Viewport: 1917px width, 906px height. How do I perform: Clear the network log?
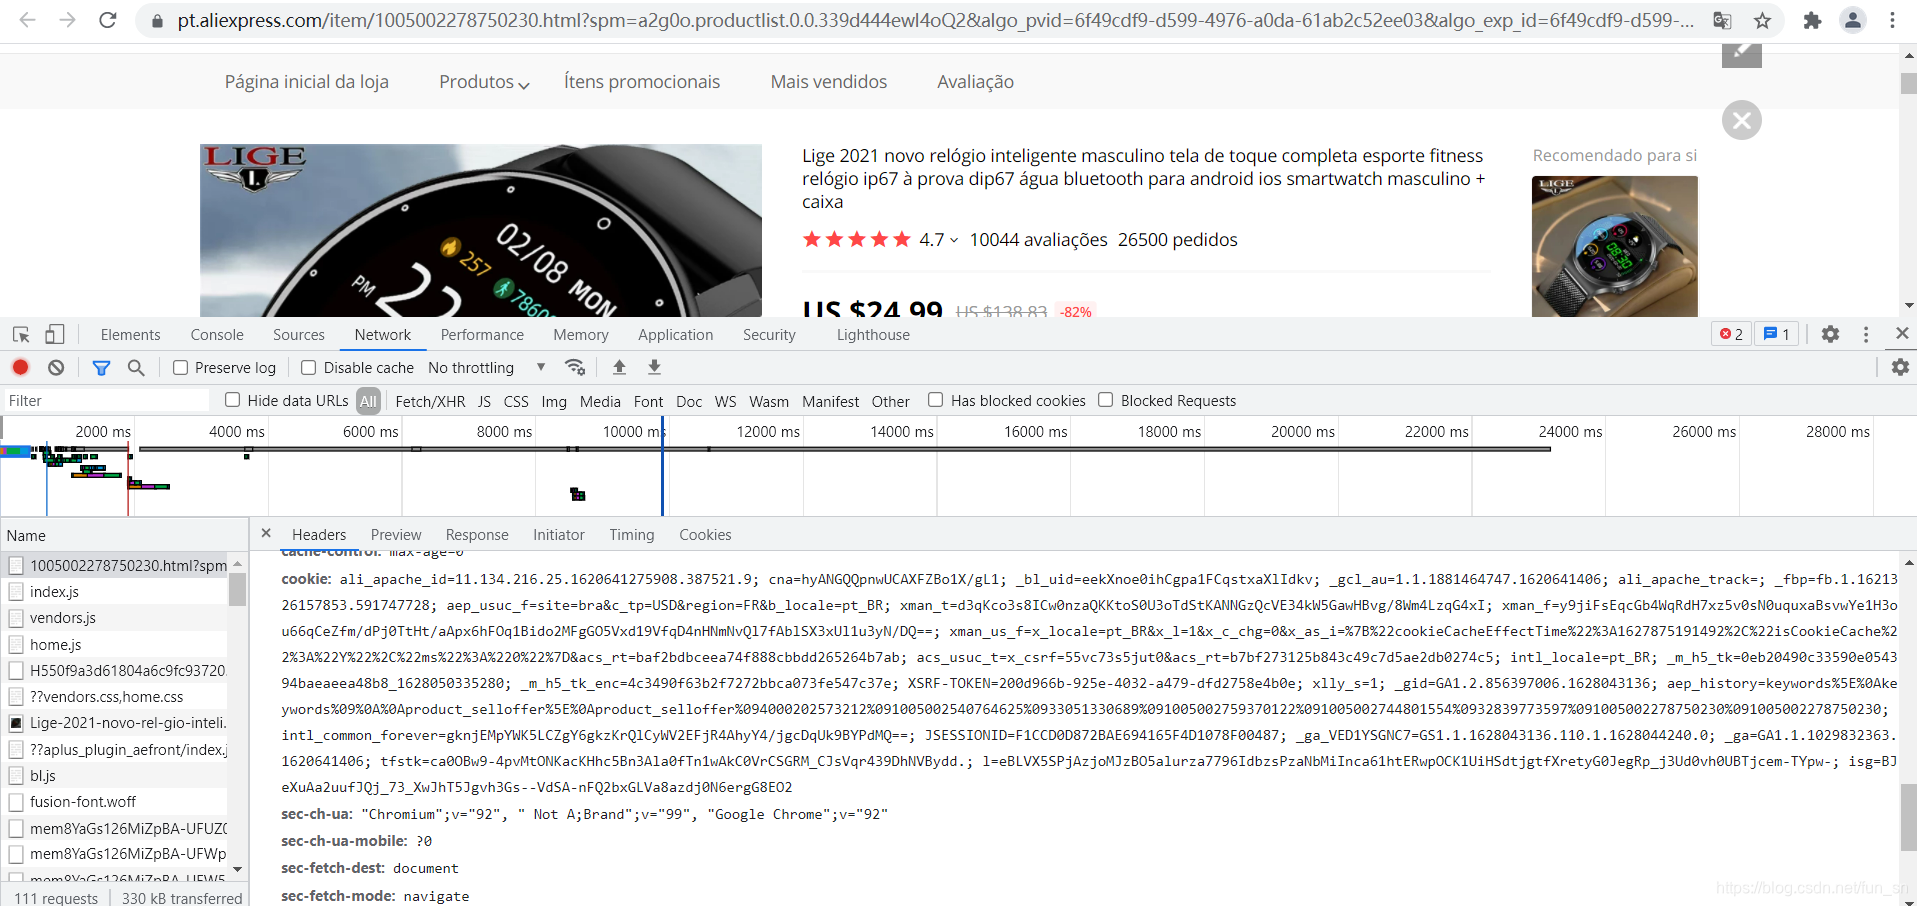coord(56,367)
